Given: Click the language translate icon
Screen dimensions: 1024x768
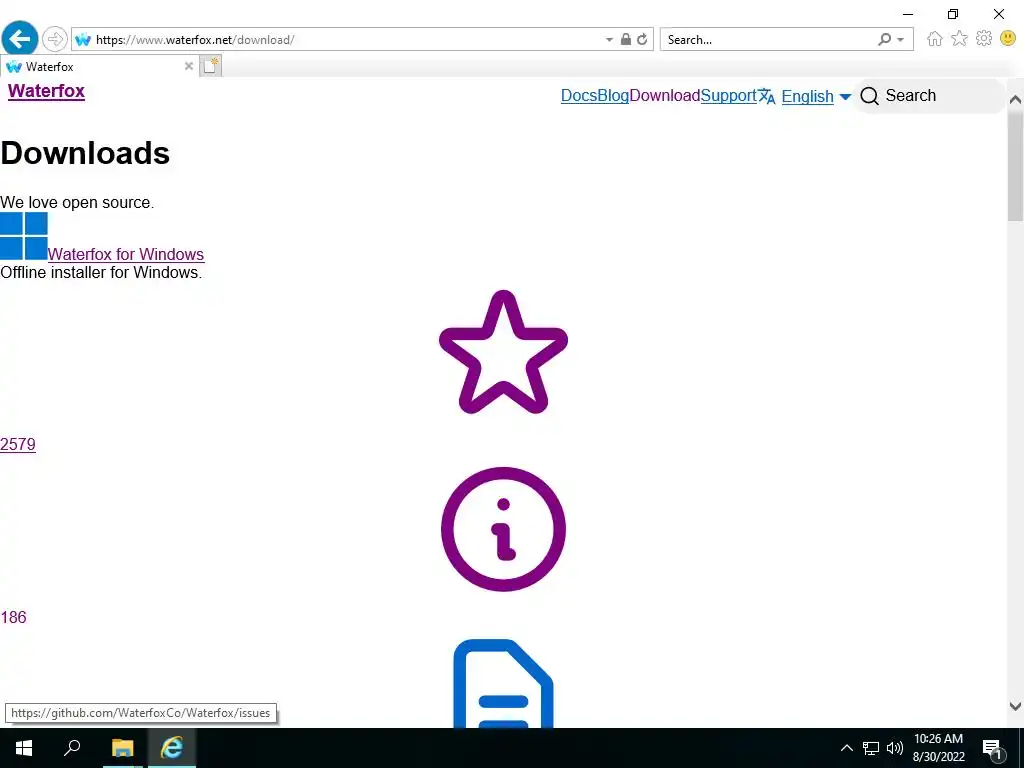Looking at the screenshot, I should click(767, 97).
